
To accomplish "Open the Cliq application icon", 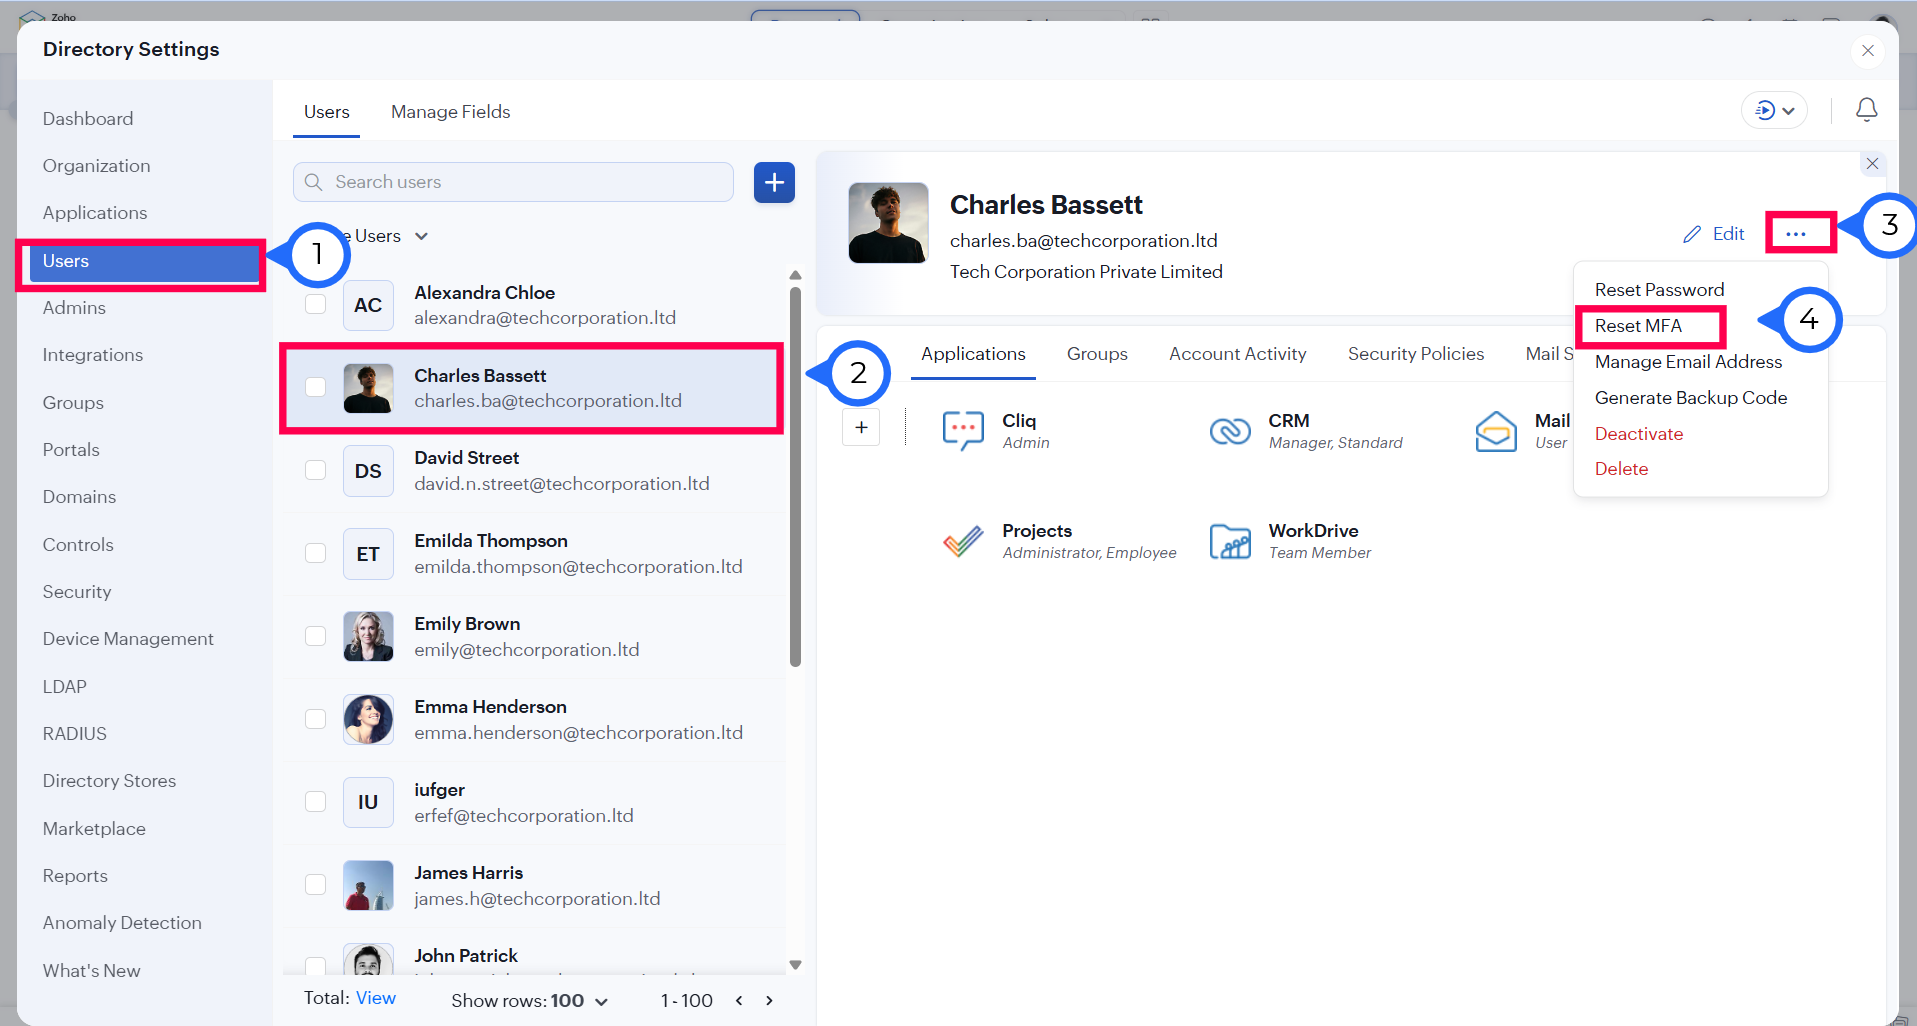I will (963, 430).
